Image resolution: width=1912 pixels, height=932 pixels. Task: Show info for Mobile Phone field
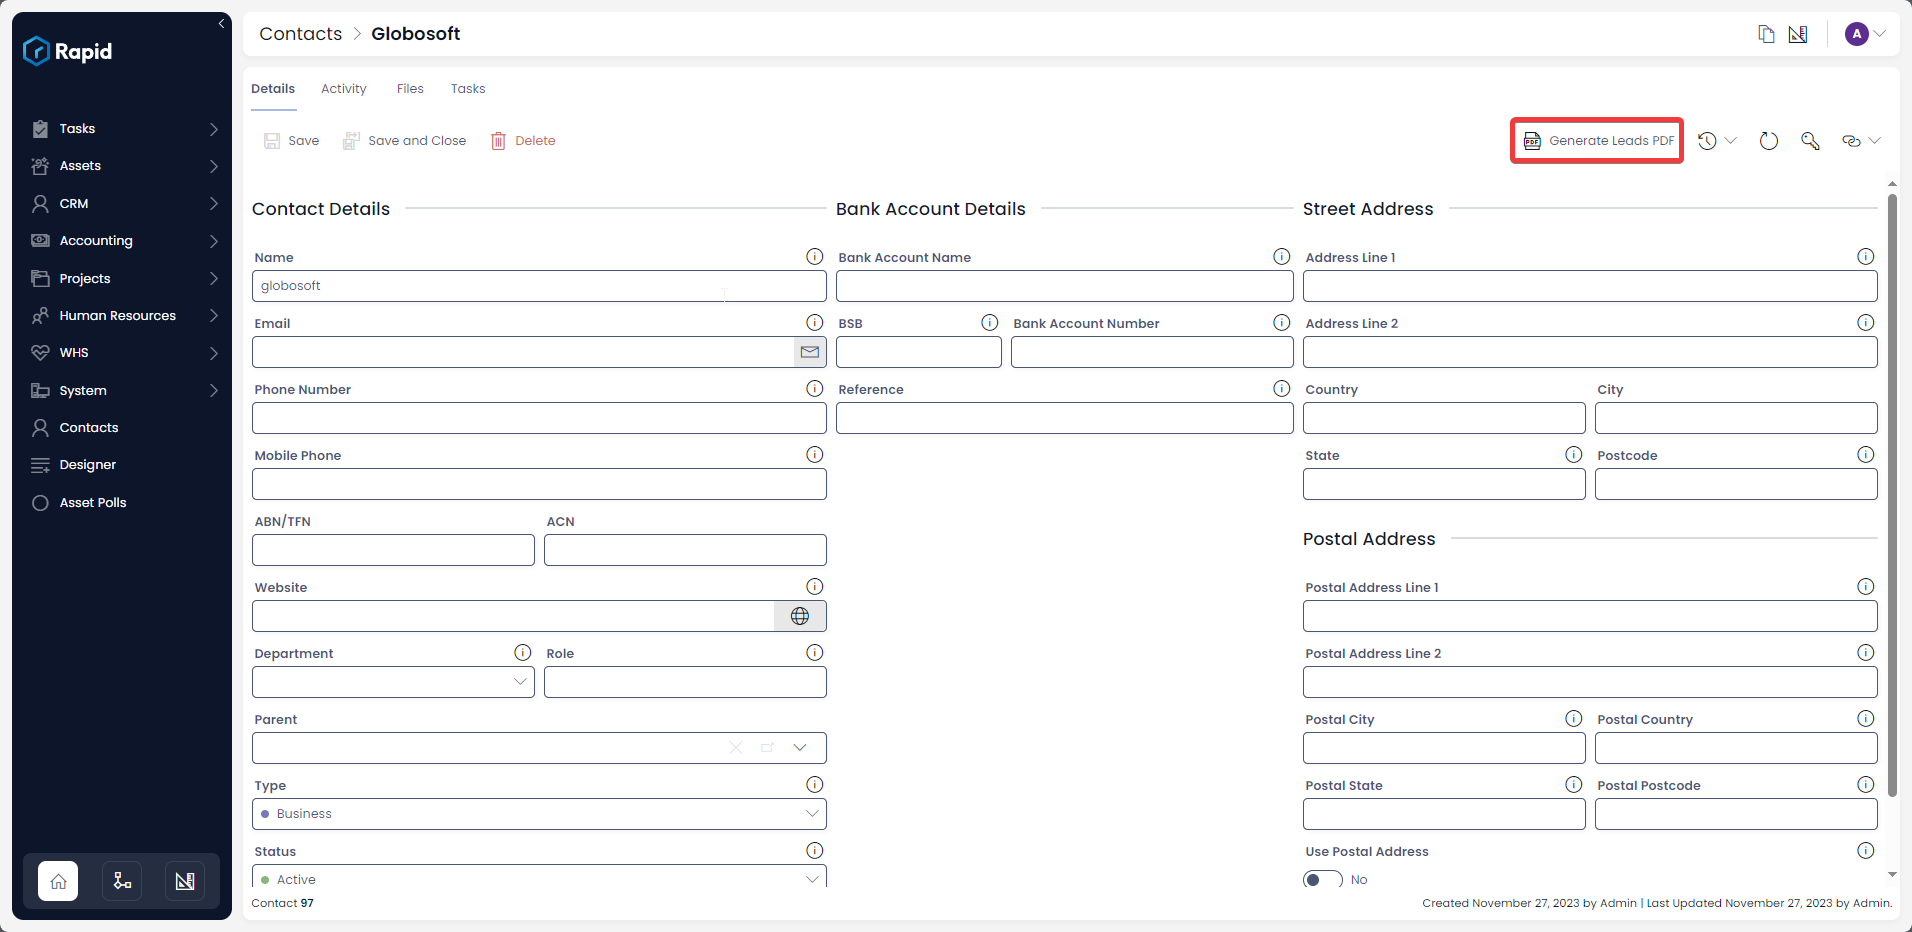pyautogui.click(x=815, y=455)
